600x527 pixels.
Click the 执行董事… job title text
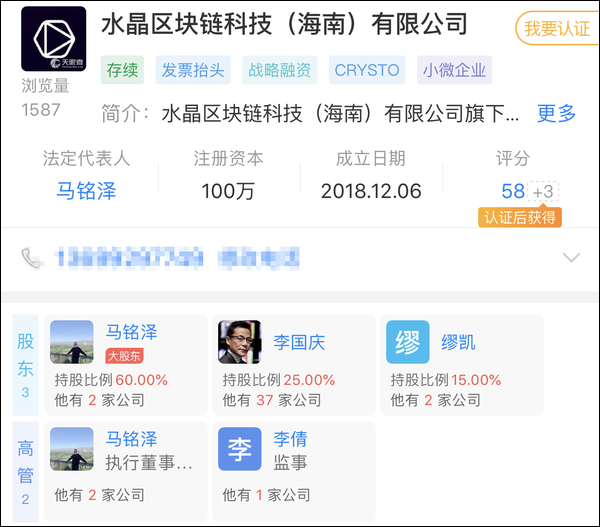click(149, 462)
